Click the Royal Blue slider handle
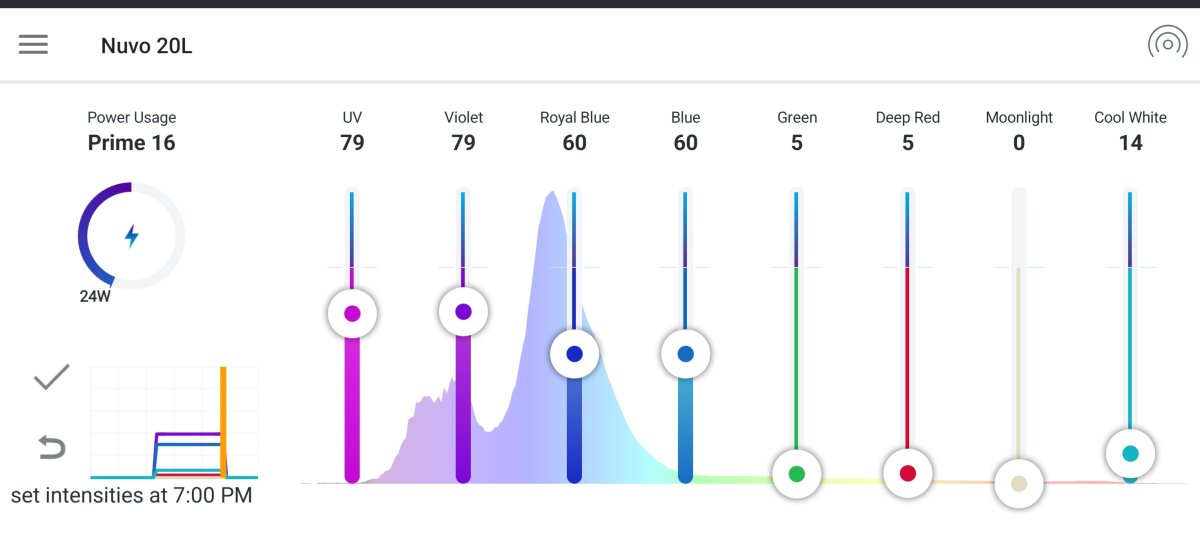This screenshot has height=533, width=1200. click(x=574, y=354)
